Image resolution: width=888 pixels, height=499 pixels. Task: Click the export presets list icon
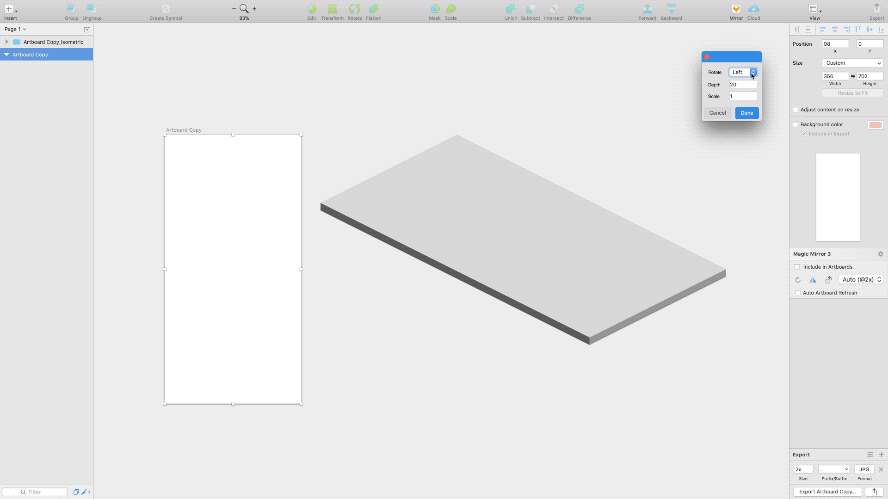[x=870, y=454]
